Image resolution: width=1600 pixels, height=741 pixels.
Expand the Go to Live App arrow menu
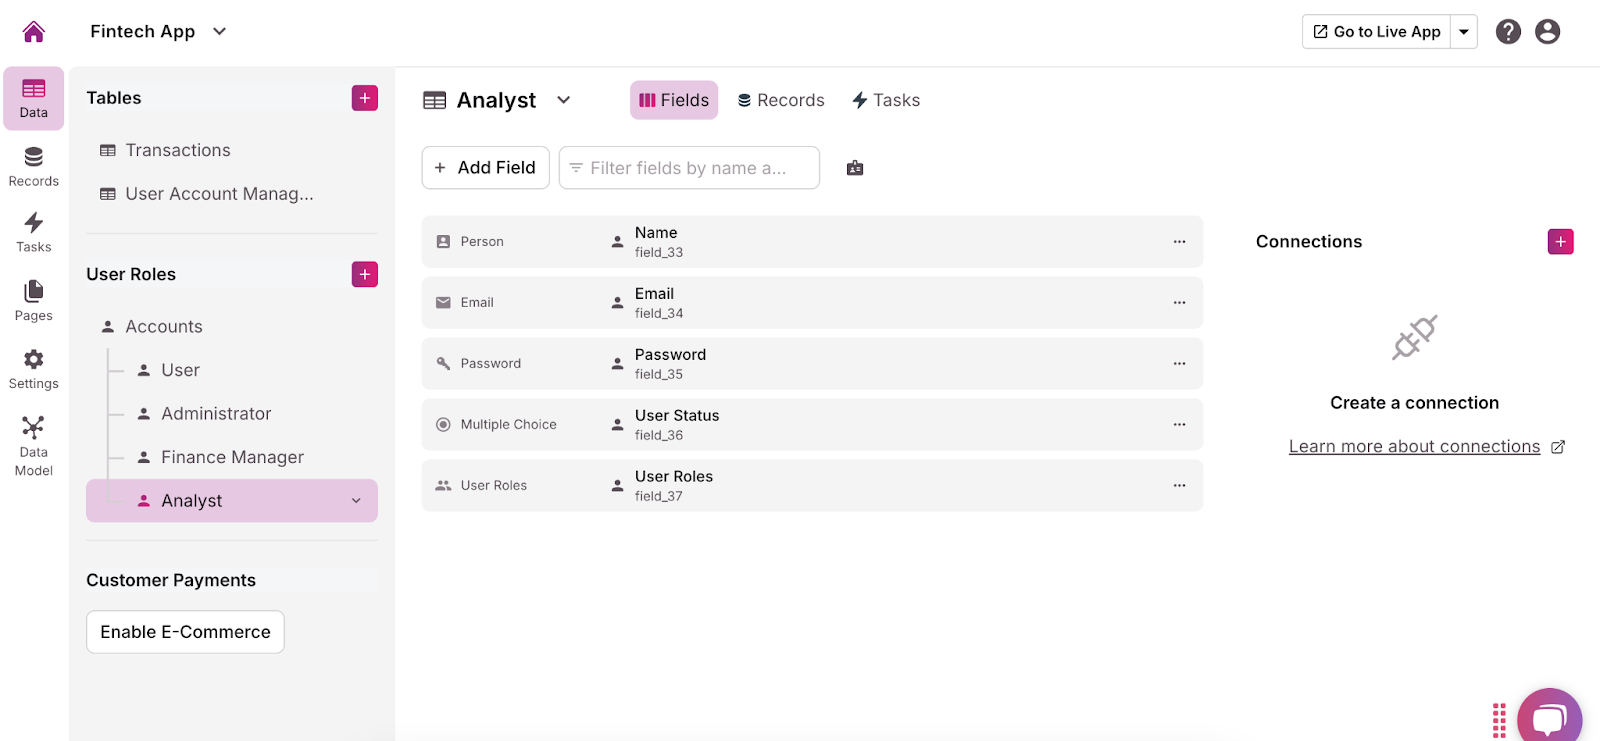coord(1464,32)
